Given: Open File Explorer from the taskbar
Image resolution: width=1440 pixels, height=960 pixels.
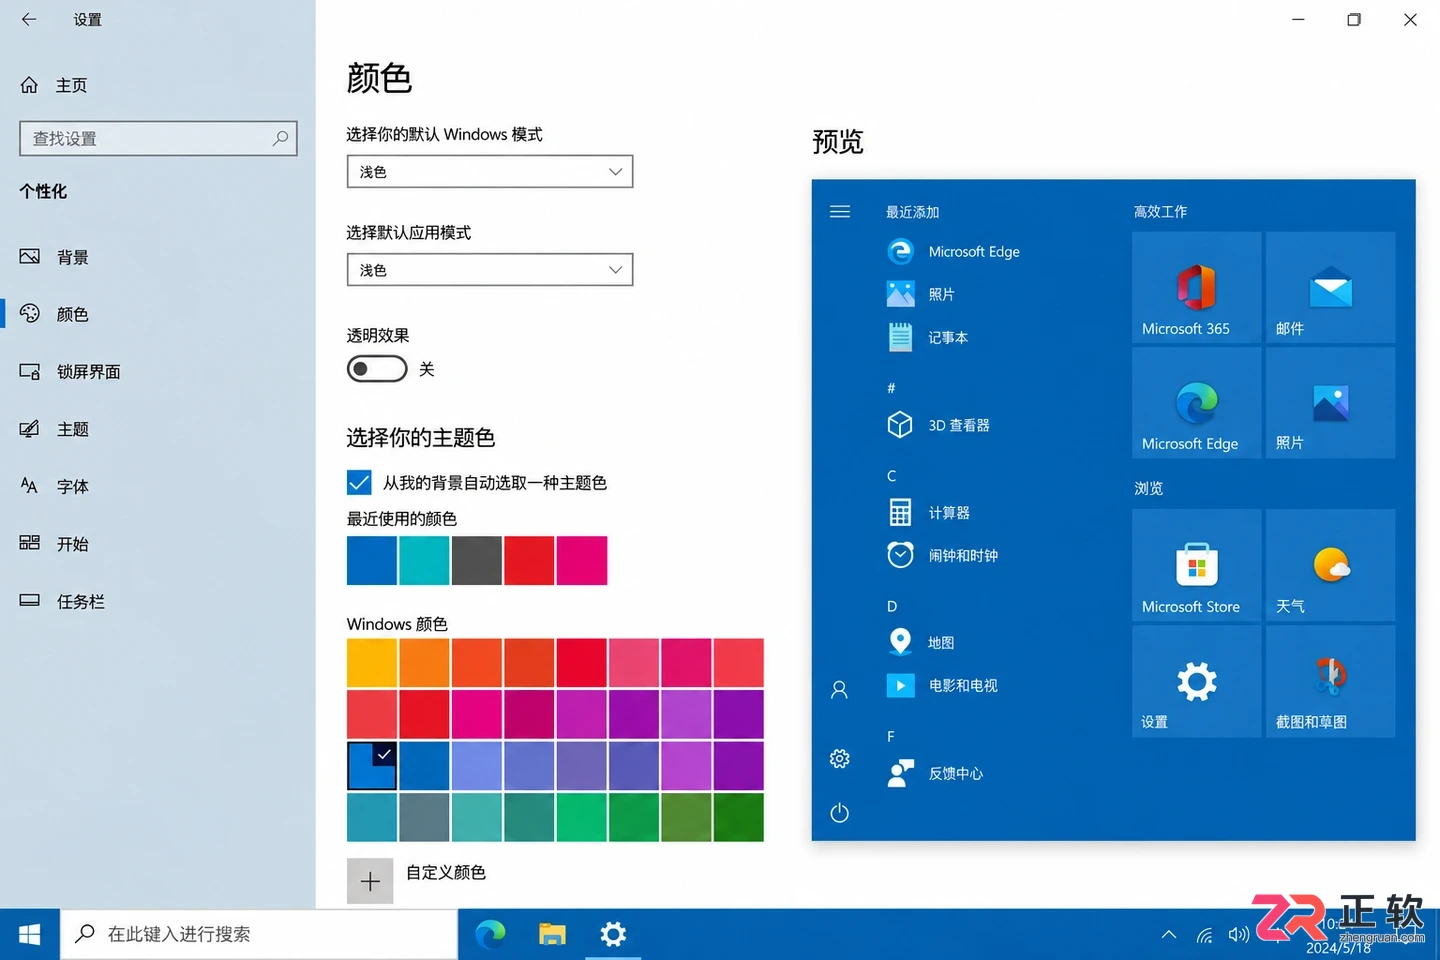Looking at the screenshot, I should (552, 934).
